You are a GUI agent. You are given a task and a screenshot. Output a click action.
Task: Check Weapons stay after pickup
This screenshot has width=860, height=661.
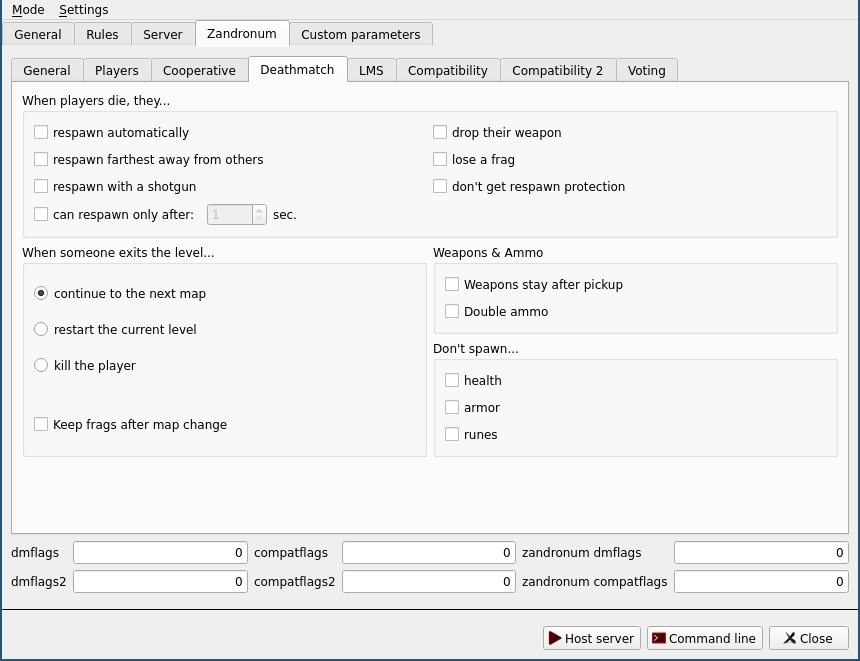coord(452,284)
